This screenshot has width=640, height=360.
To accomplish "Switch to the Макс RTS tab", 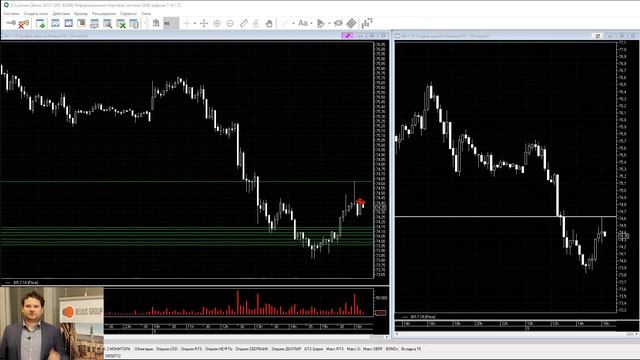I will 336,349.
